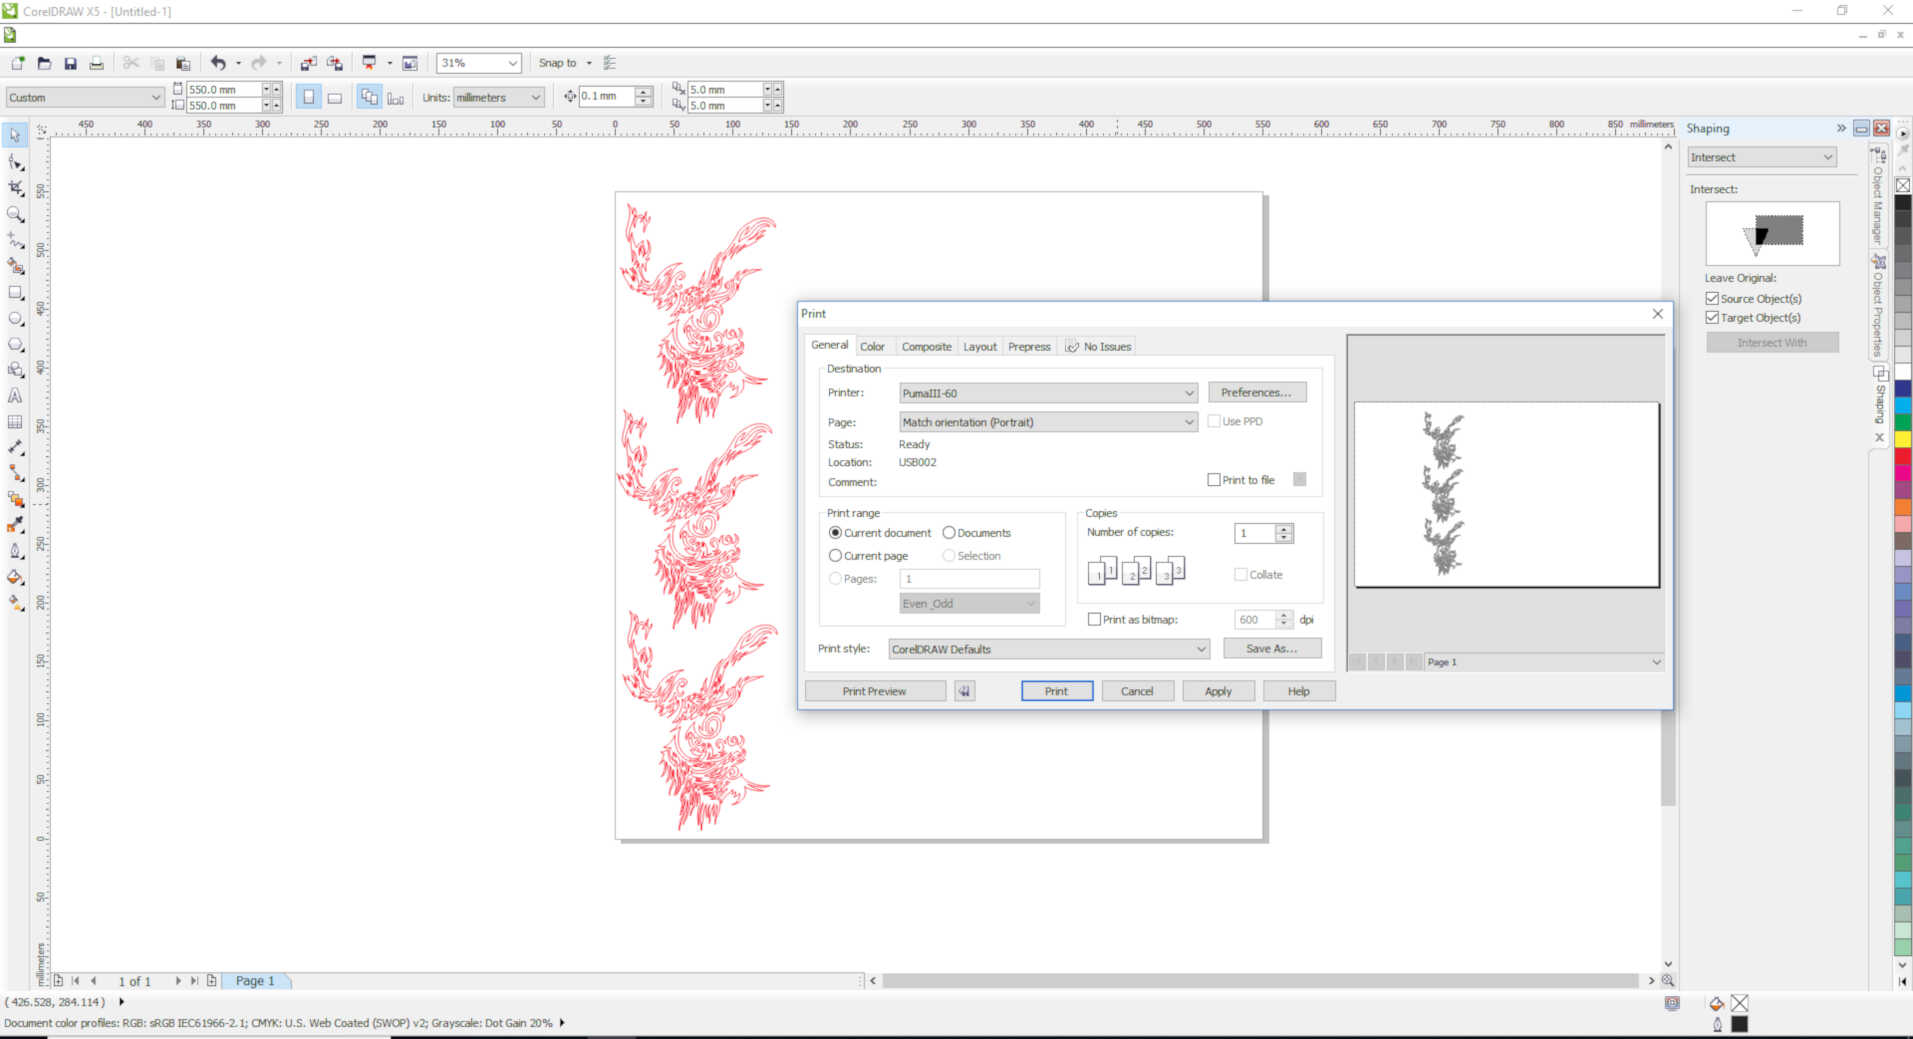Image resolution: width=1913 pixels, height=1039 pixels.
Task: Select the Table tool in toolbox
Action: (16, 422)
